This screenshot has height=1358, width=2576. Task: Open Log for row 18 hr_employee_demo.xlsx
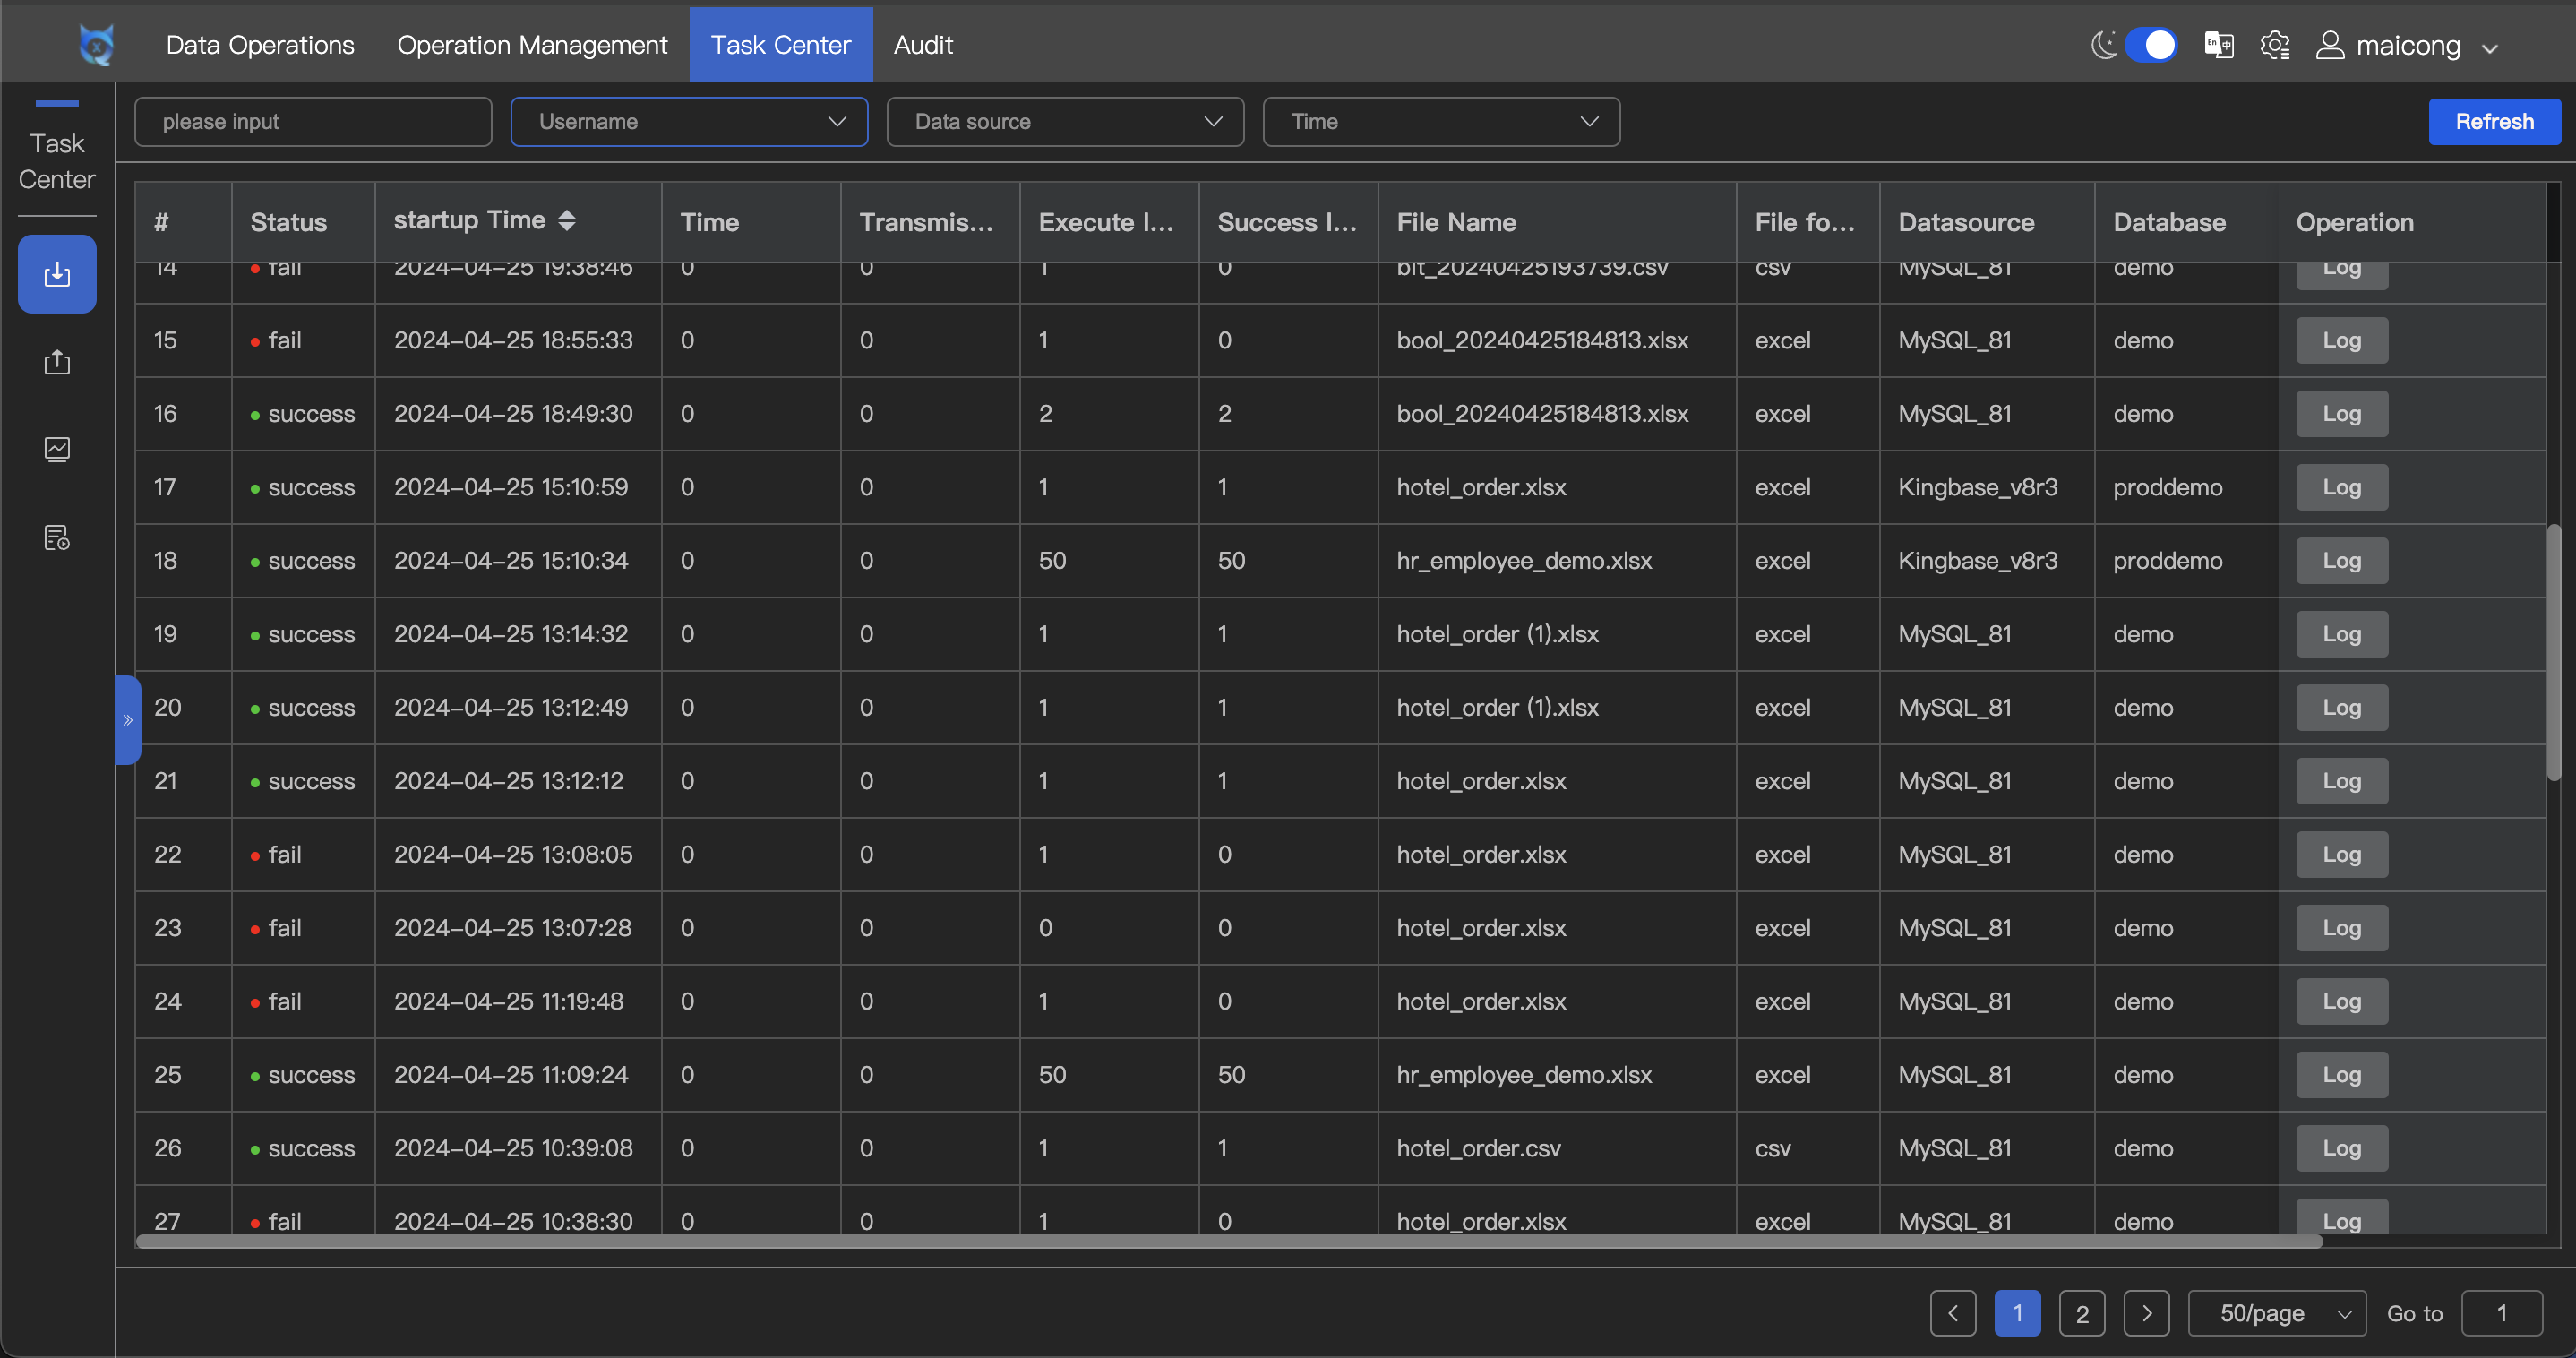tap(2341, 561)
